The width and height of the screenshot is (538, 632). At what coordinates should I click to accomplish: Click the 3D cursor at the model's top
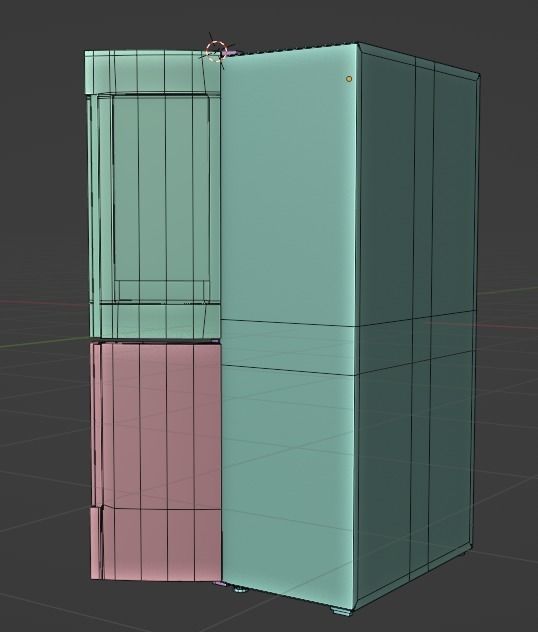click(217, 52)
